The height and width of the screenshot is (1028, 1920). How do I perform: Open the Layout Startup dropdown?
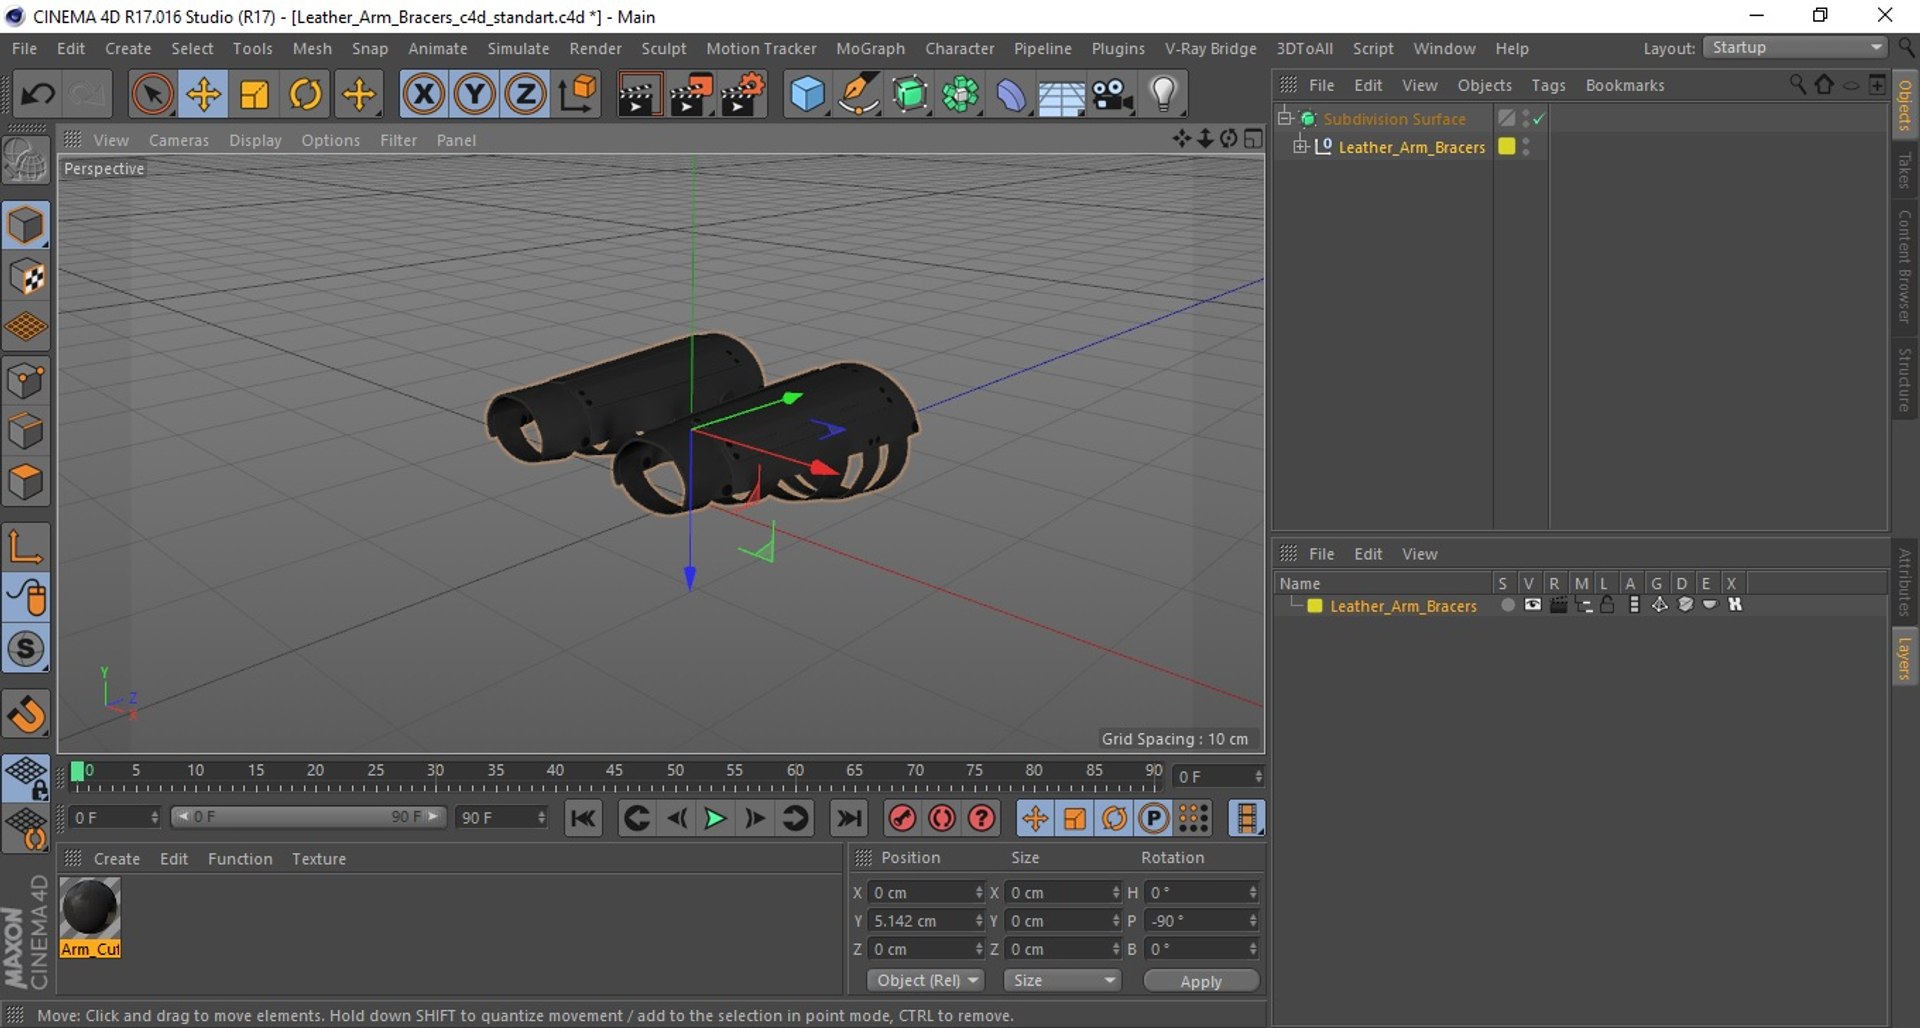(x=1795, y=48)
